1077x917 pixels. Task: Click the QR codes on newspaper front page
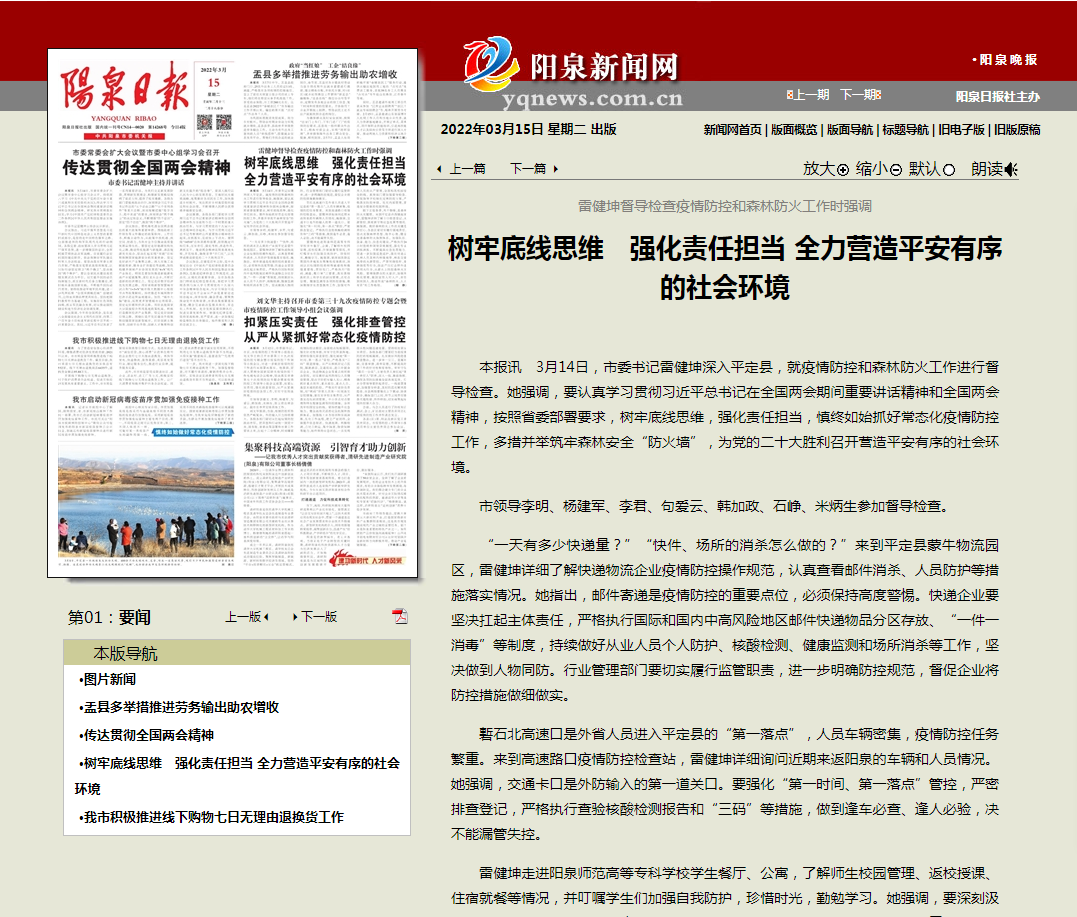[x=214, y=122]
